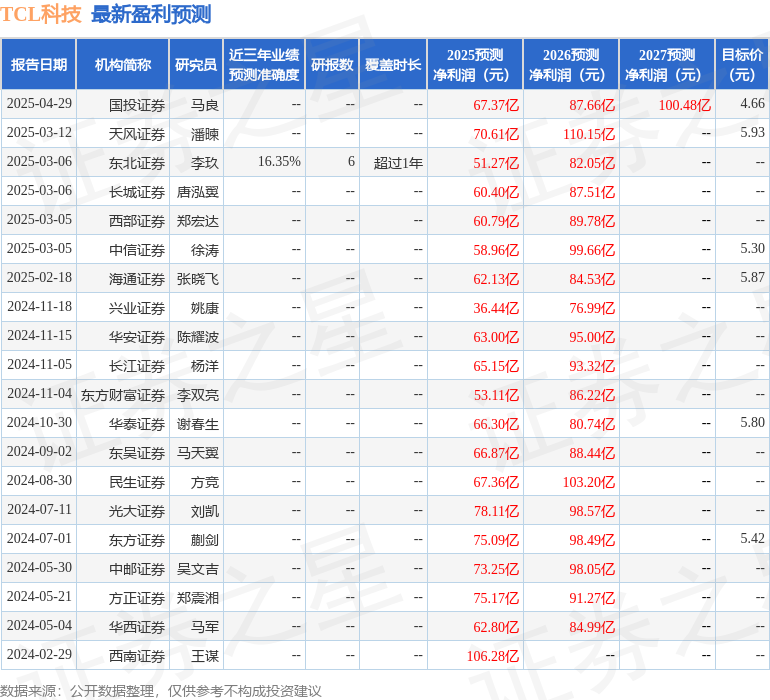Click the 2027预测净利润 column header

click(x=667, y=64)
